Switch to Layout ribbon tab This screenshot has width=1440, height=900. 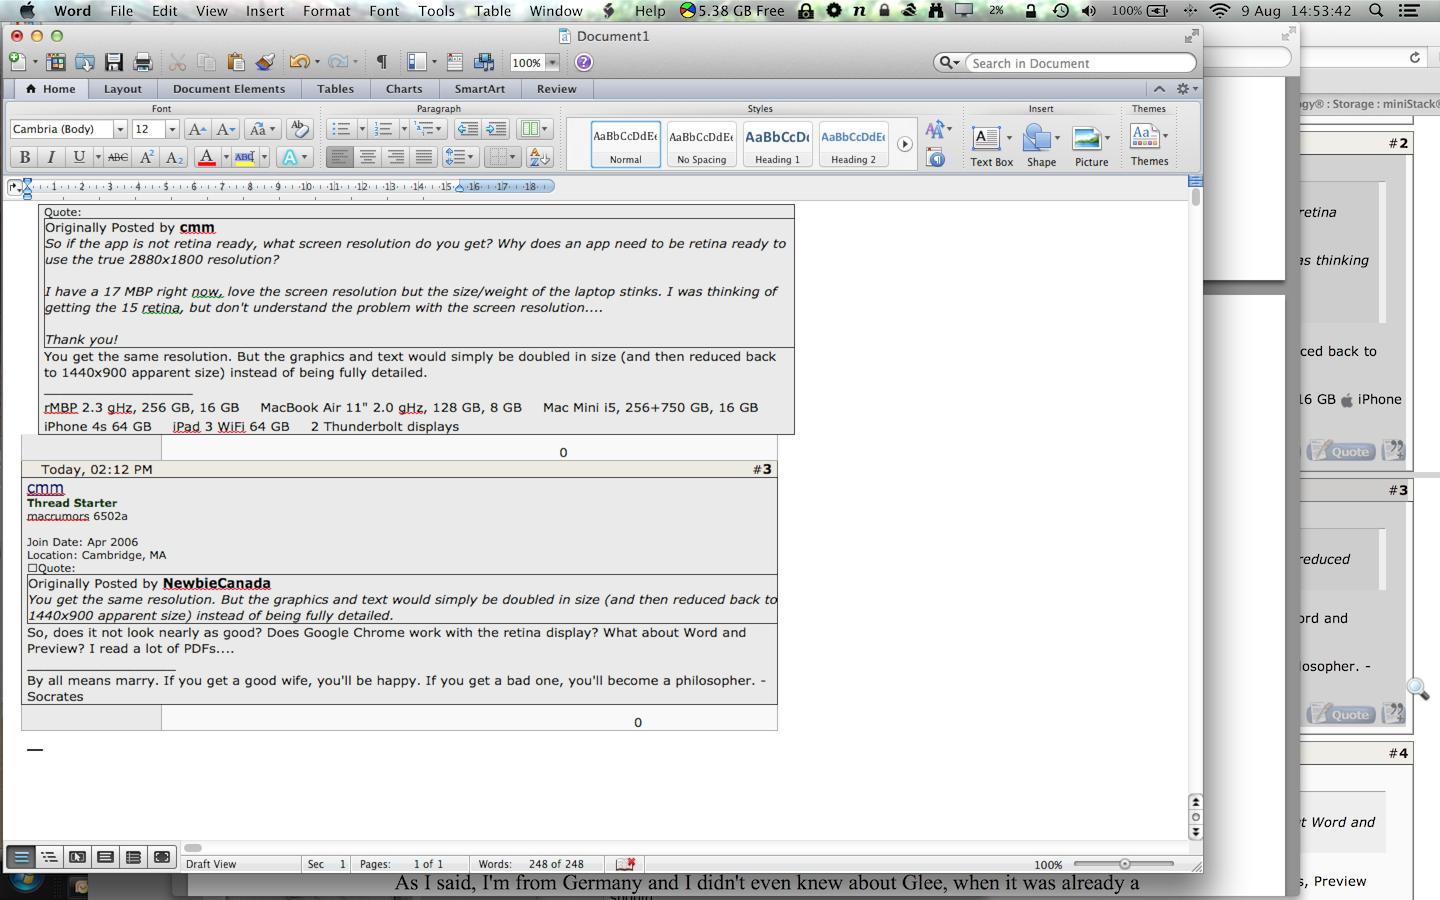tap(123, 89)
